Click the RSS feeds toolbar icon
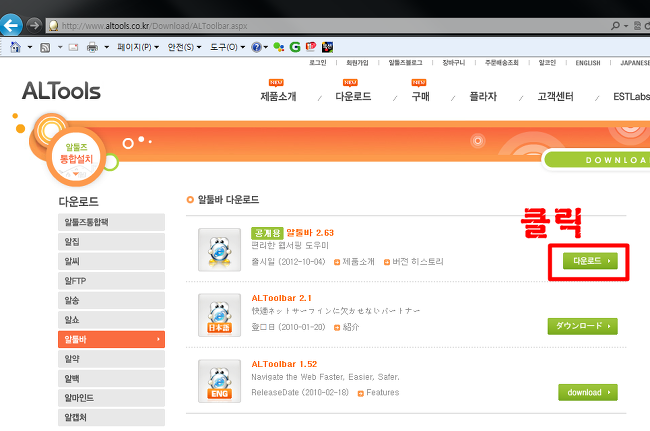The height and width of the screenshot is (431, 650). click(45, 48)
